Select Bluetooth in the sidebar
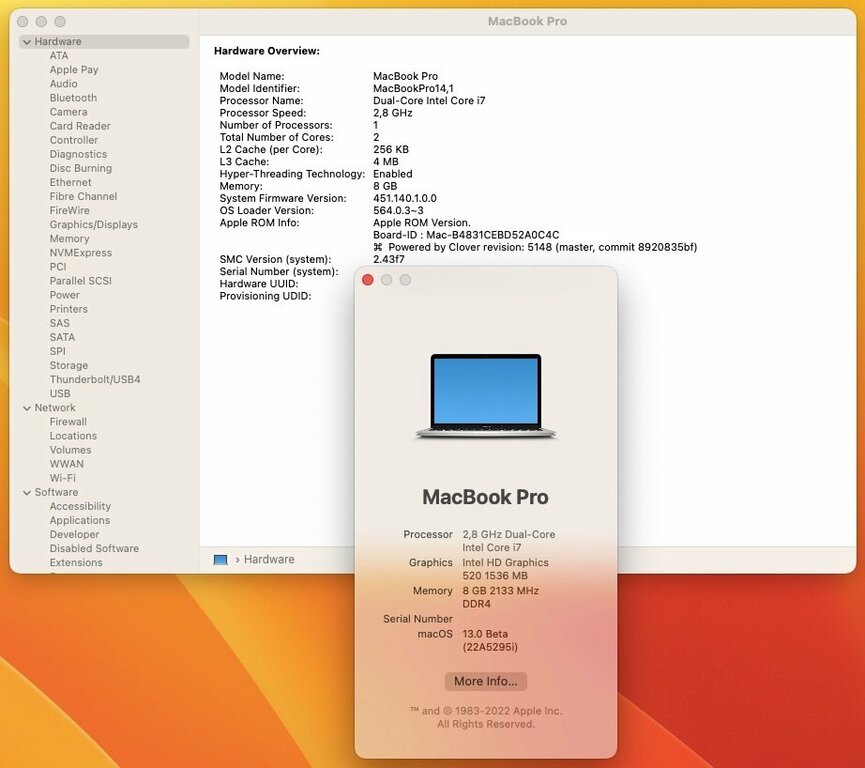 point(73,97)
